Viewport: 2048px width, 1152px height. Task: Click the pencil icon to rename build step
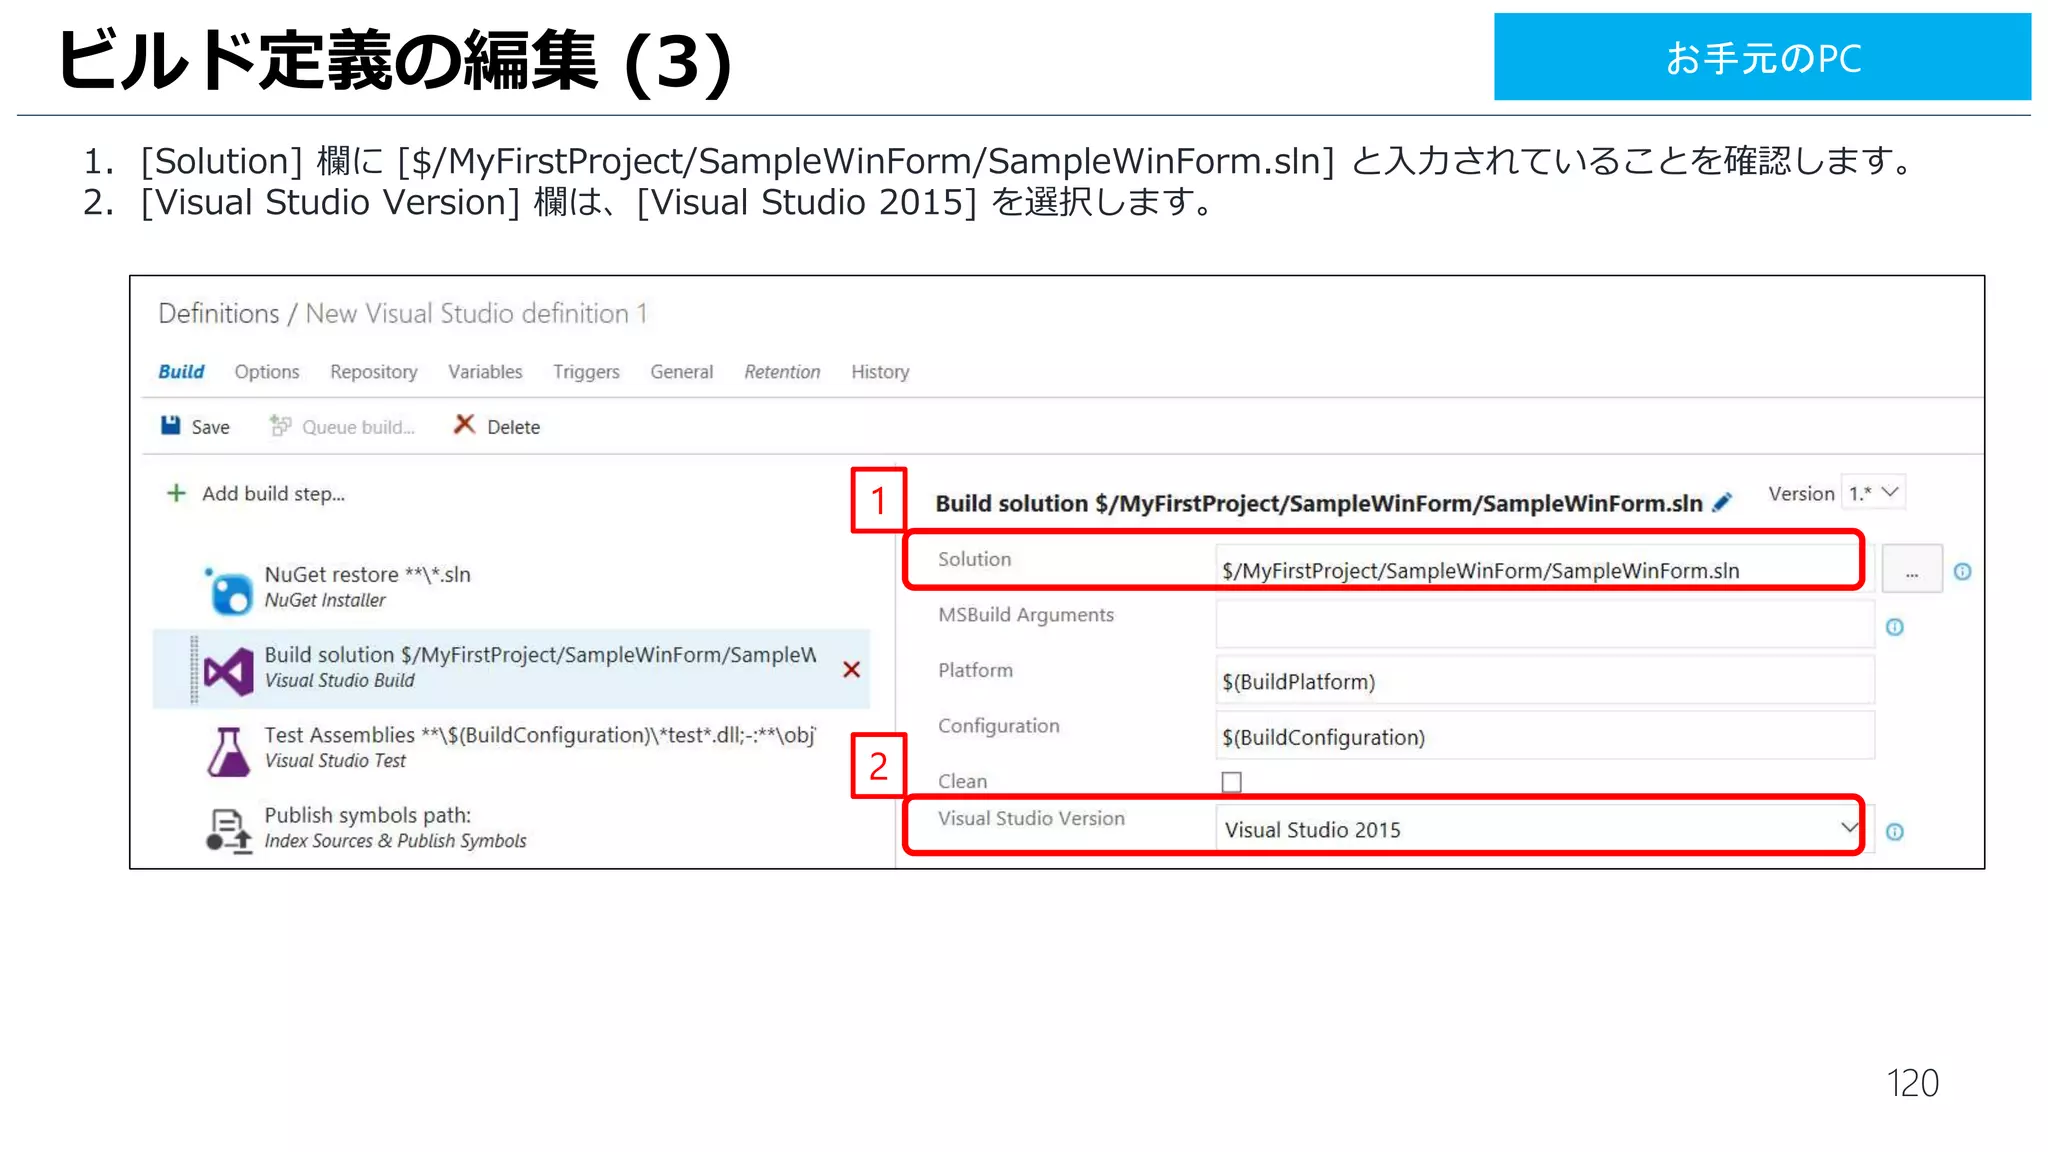click(x=1722, y=502)
